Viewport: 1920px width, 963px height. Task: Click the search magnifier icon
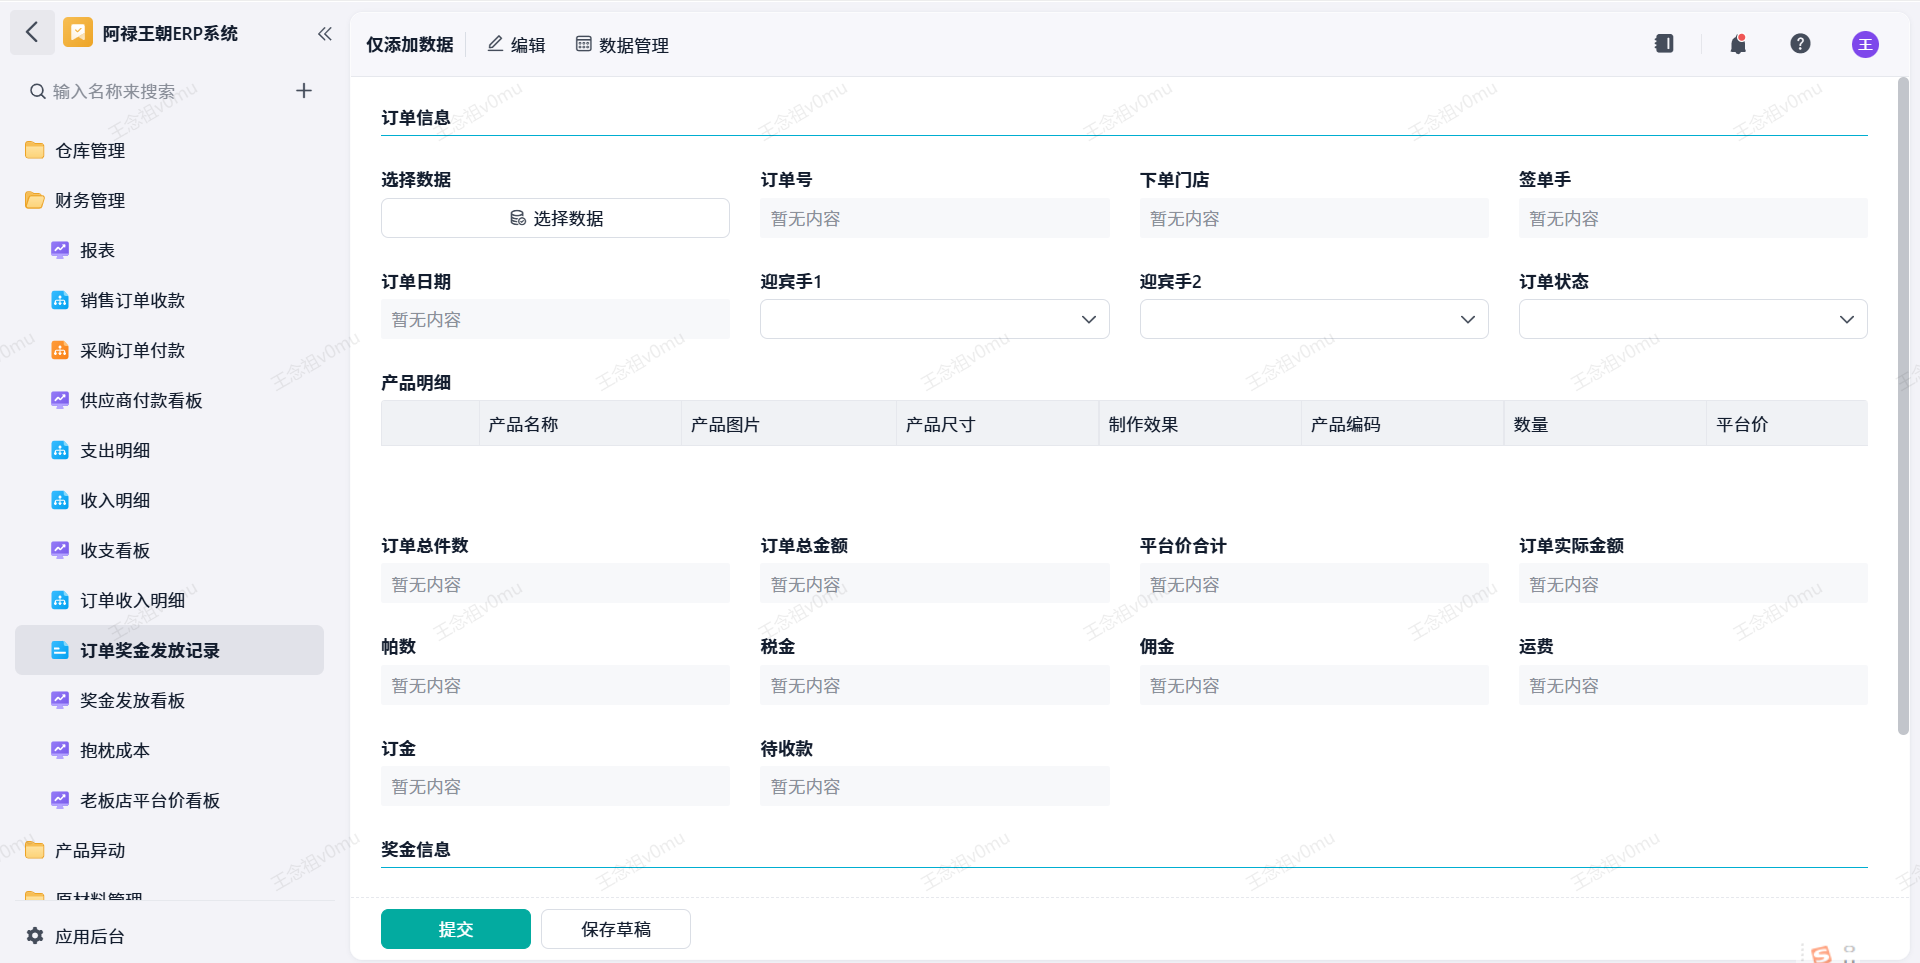coord(38,91)
